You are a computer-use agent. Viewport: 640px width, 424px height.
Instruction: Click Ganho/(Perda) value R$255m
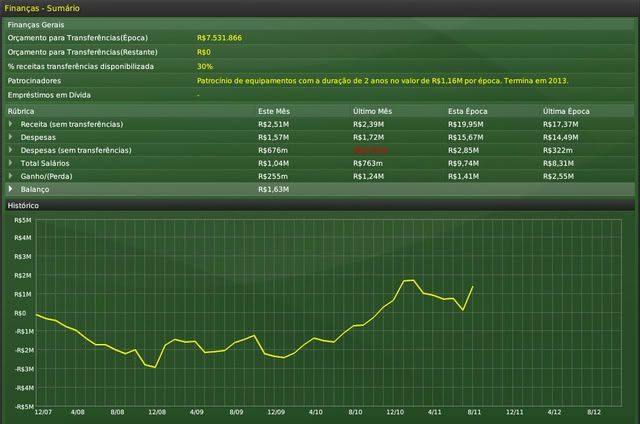pyautogui.click(x=273, y=176)
